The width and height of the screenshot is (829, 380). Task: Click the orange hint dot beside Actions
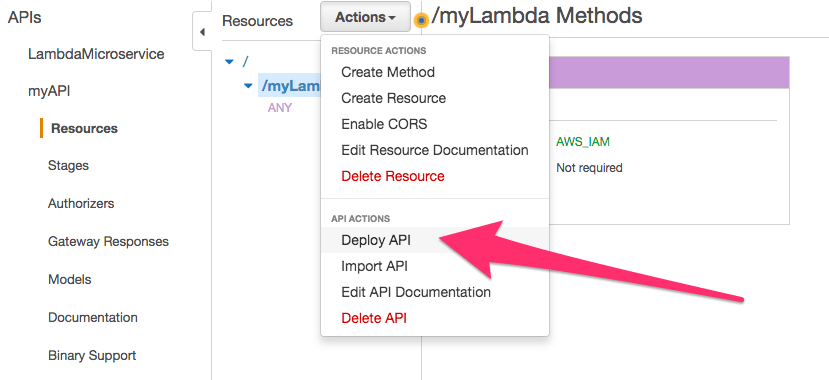tap(421, 20)
